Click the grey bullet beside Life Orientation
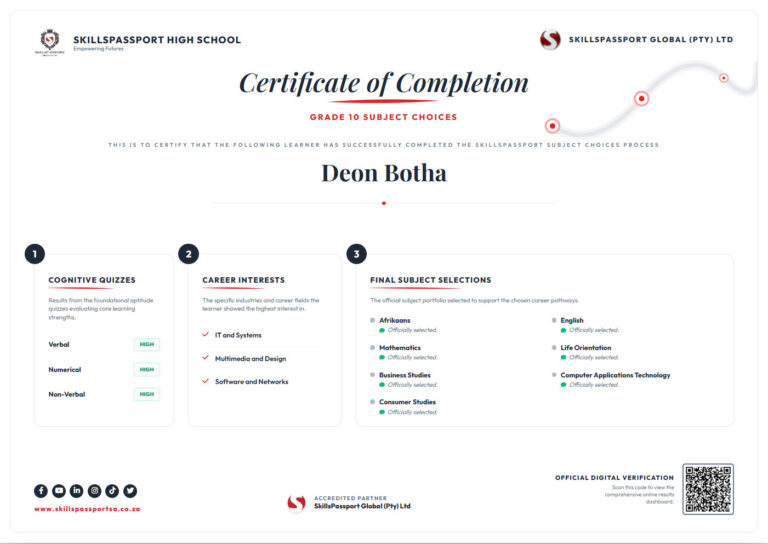Screen dimensions: 768x544 [x=554, y=348]
